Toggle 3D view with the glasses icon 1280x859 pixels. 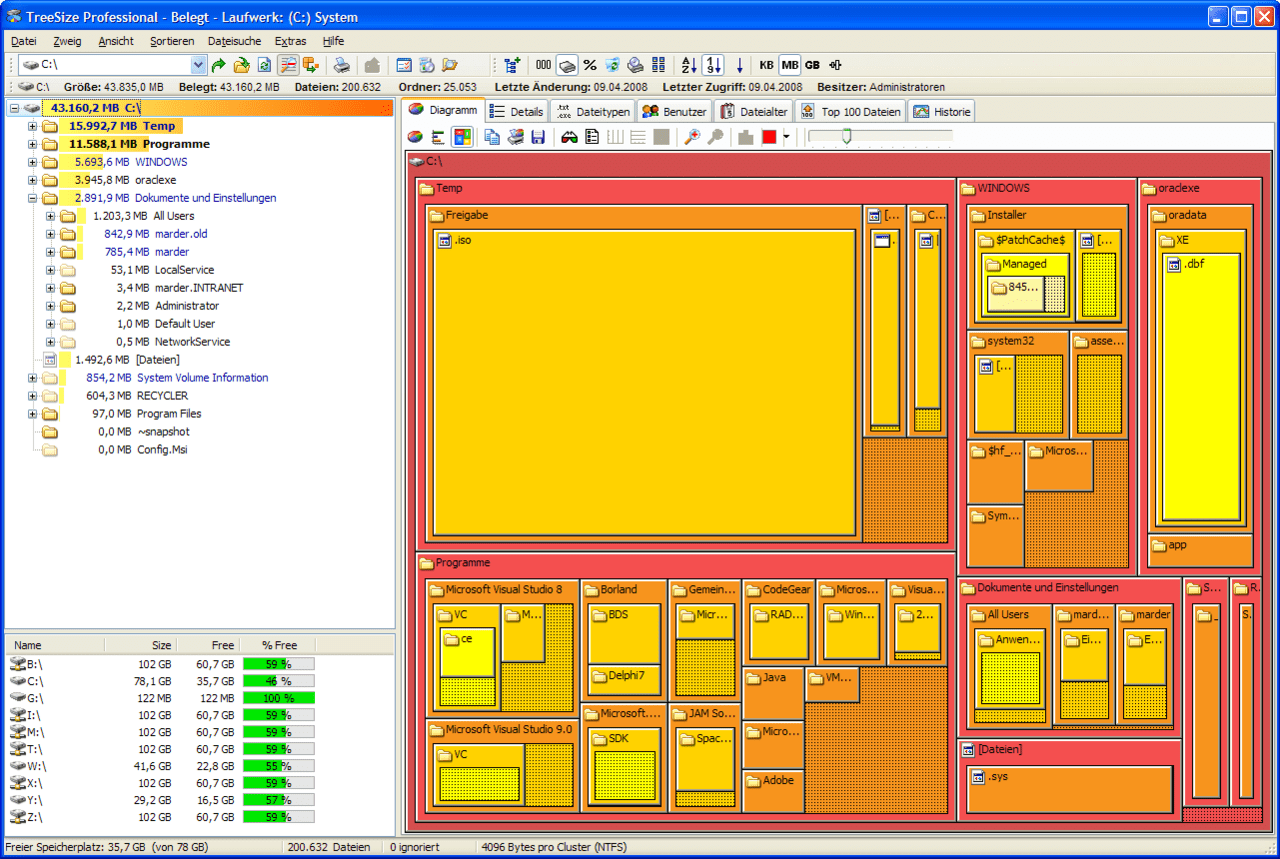[x=569, y=137]
